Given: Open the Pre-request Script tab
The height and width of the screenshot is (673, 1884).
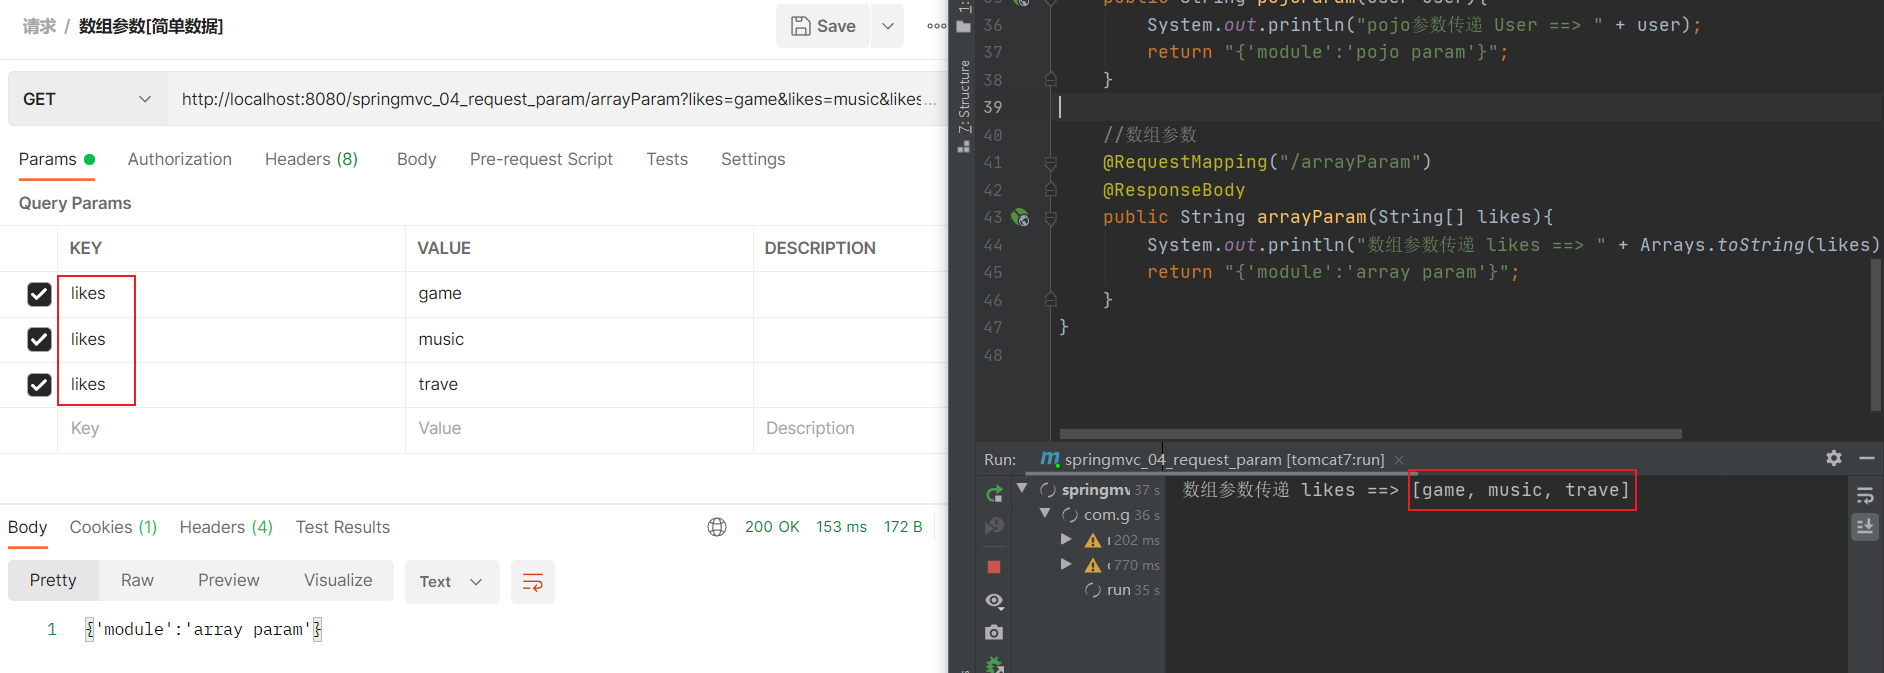Looking at the screenshot, I should (x=541, y=159).
